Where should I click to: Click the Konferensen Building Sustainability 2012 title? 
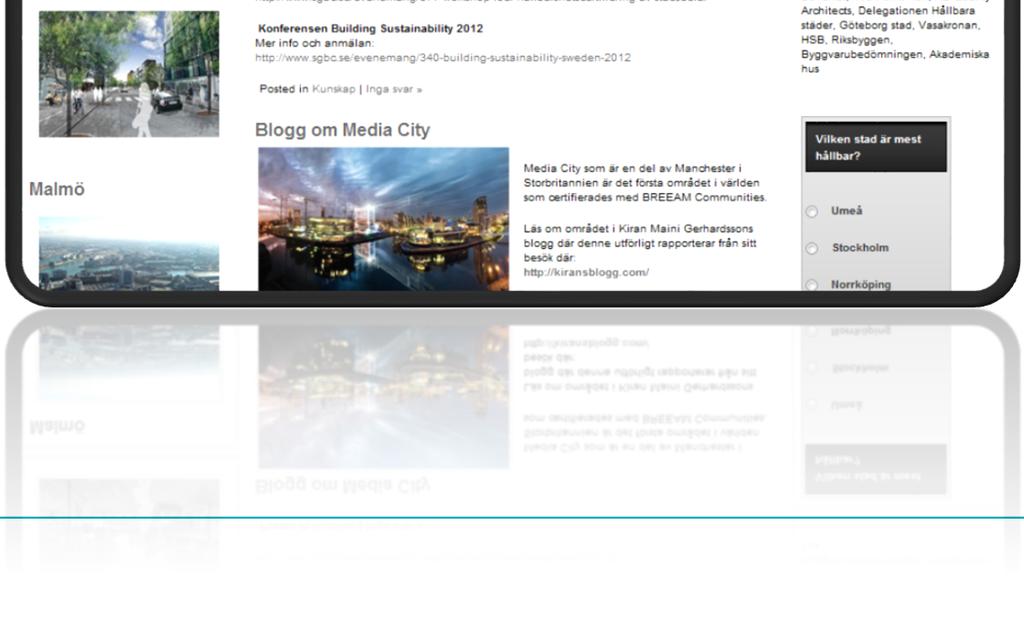click(370, 29)
